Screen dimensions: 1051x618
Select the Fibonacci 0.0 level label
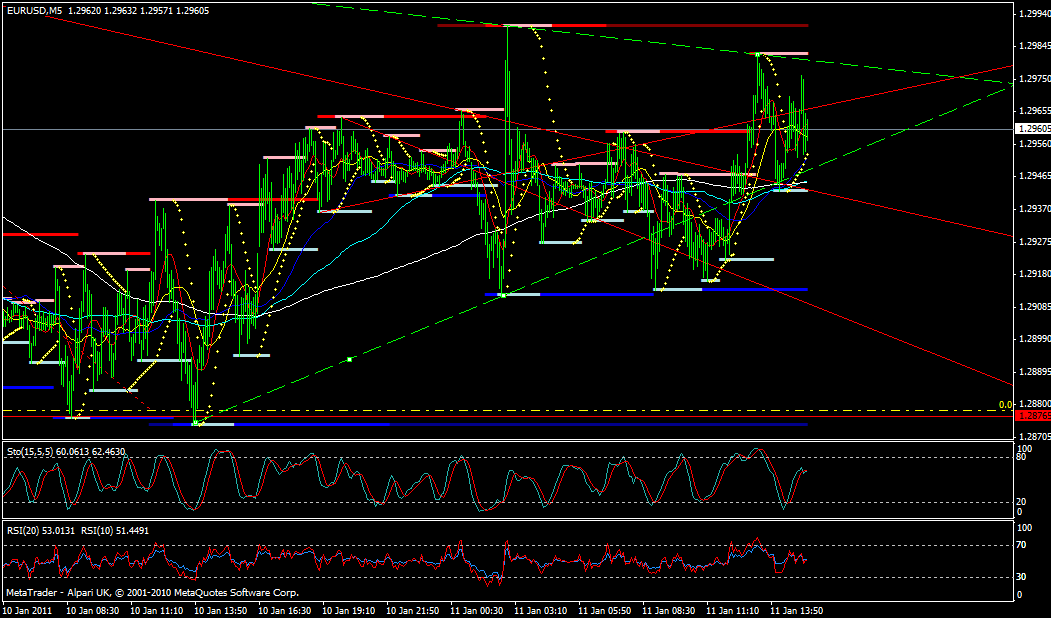tap(1006, 404)
